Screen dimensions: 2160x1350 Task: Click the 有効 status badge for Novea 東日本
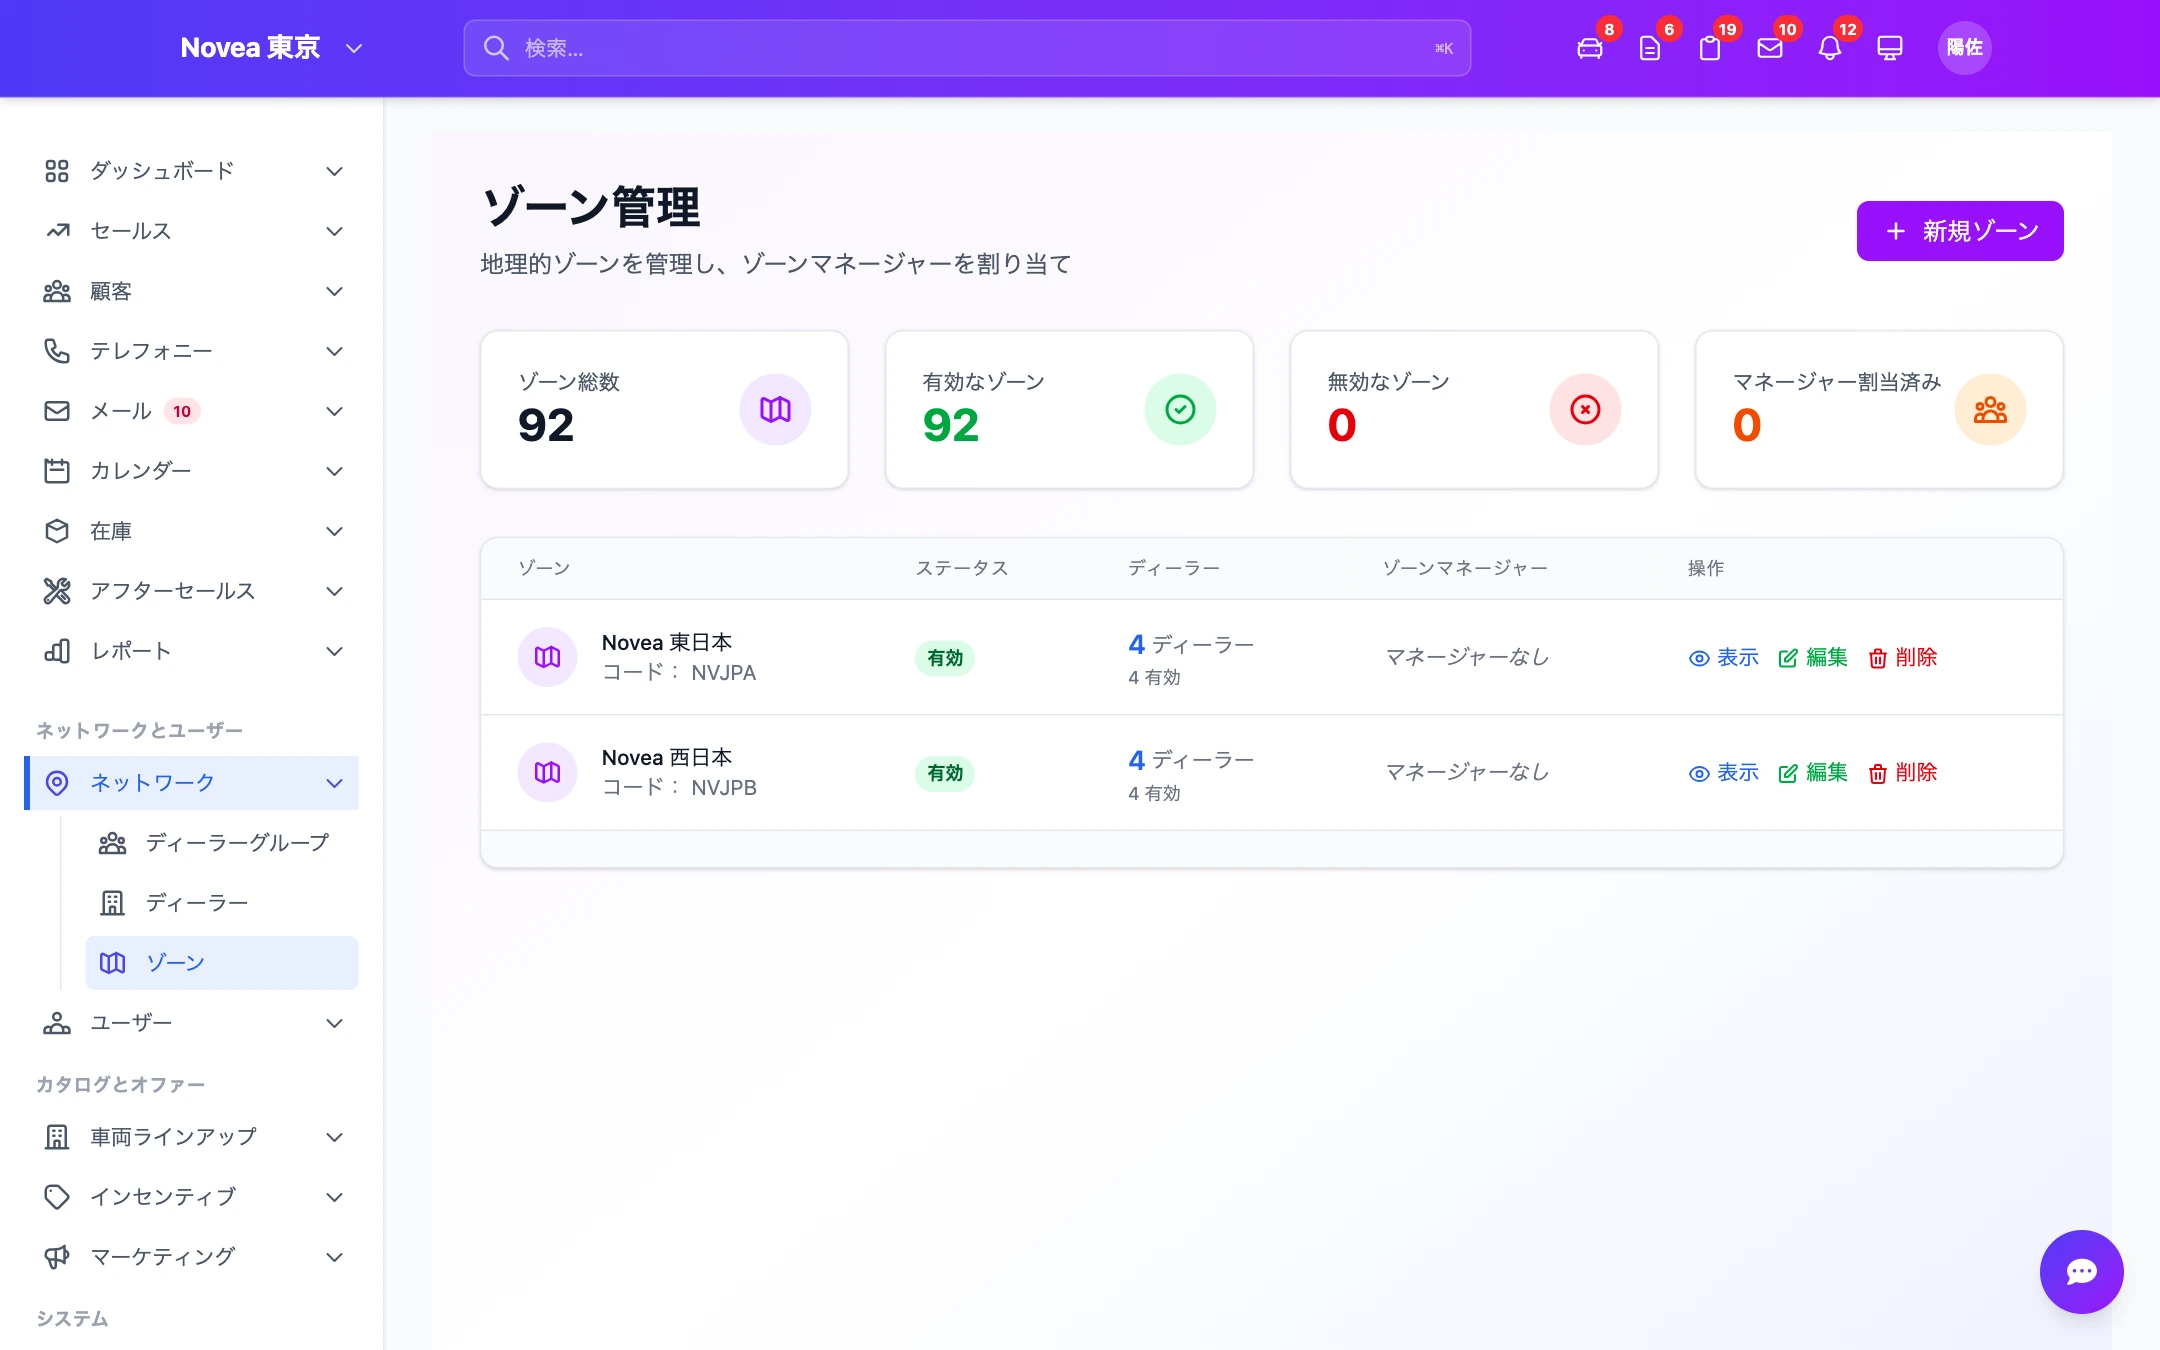coord(945,658)
